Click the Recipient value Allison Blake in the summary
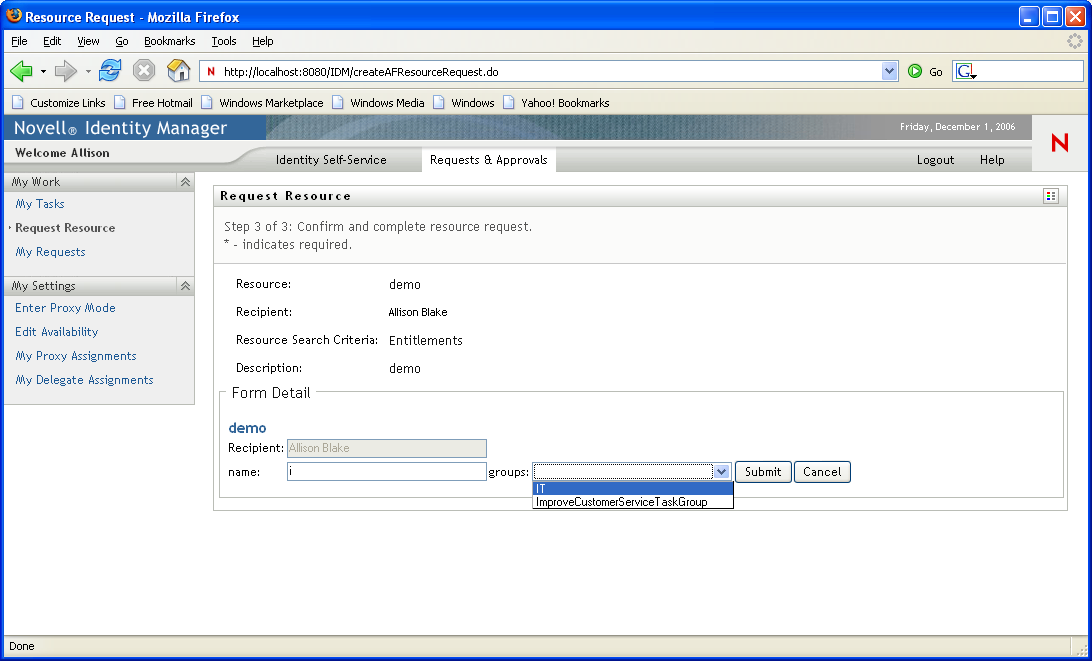The image size is (1092, 661). pos(418,312)
